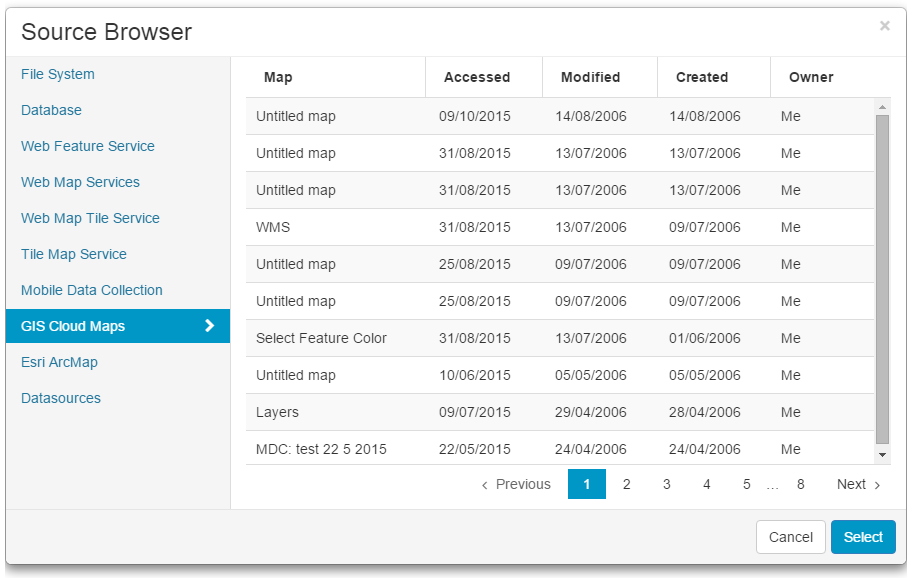Open Datasources entry

coord(61,399)
